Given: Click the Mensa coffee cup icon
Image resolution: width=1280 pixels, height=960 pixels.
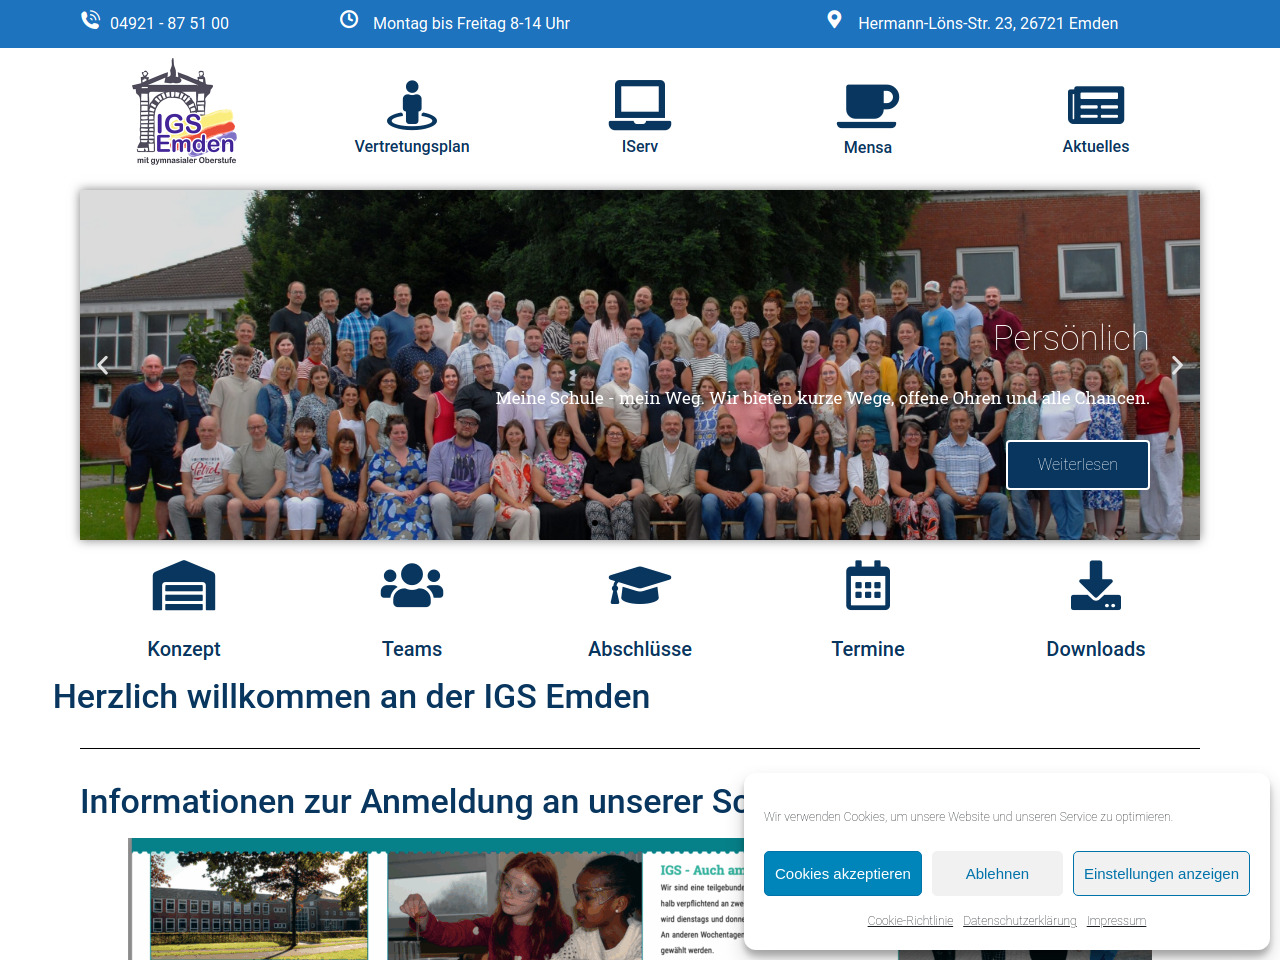Looking at the screenshot, I should (868, 106).
